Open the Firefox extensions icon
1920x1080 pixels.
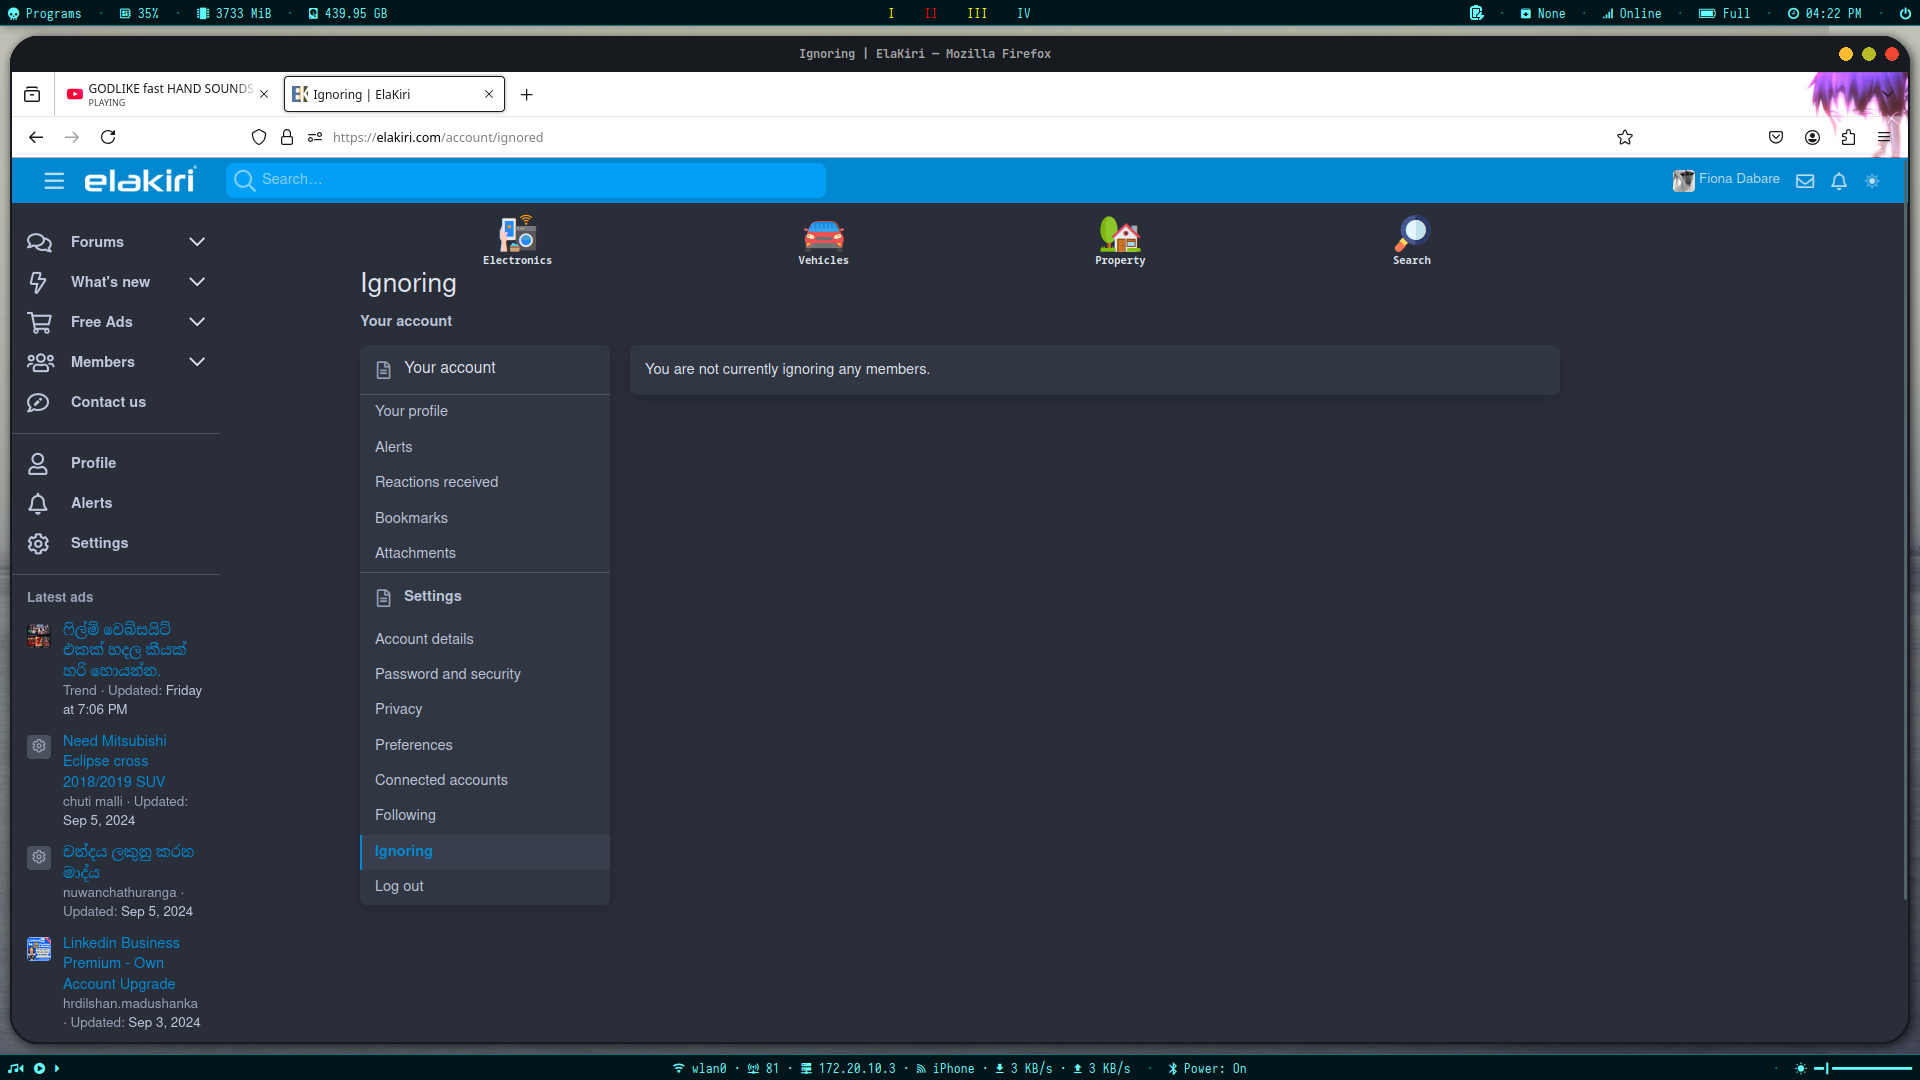click(1848, 137)
